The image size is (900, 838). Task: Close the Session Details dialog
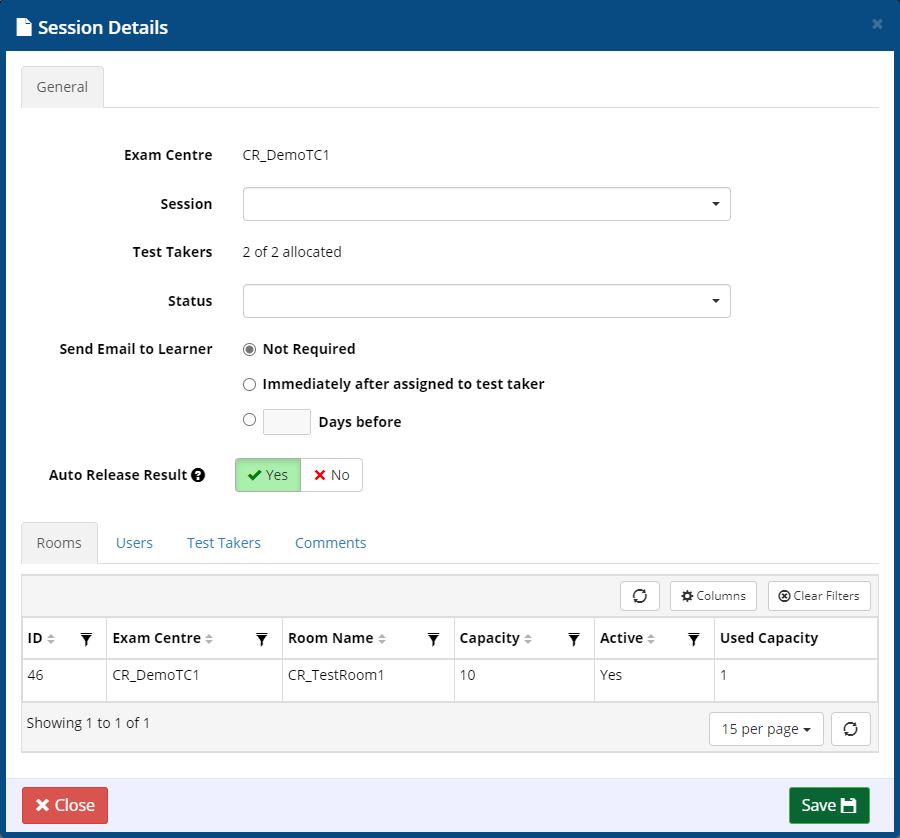pos(64,805)
